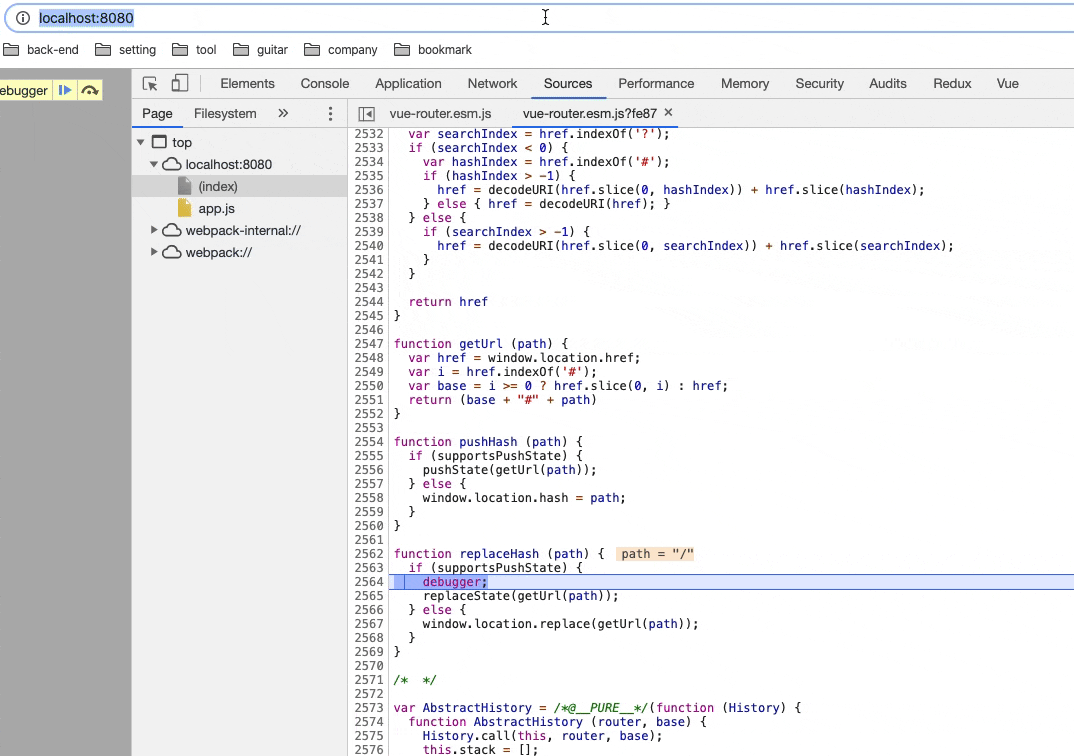Viewport: 1074px width, 756px height.
Task: Switch to the Network panel
Action: point(492,84)
